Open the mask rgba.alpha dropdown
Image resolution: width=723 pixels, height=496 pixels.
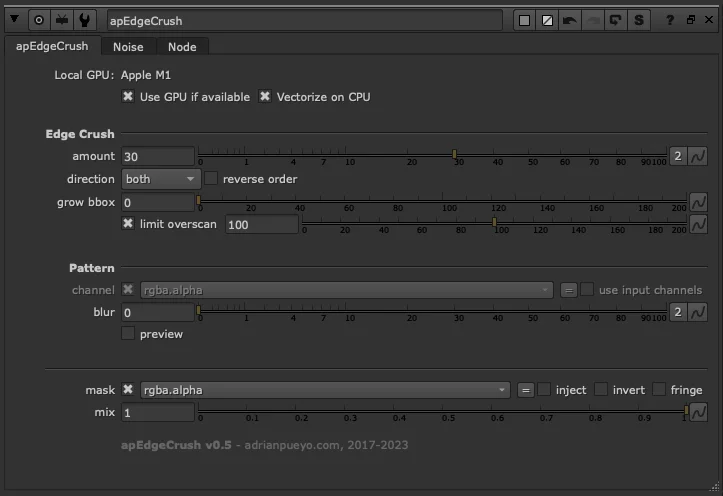click(x=325, y=390)
